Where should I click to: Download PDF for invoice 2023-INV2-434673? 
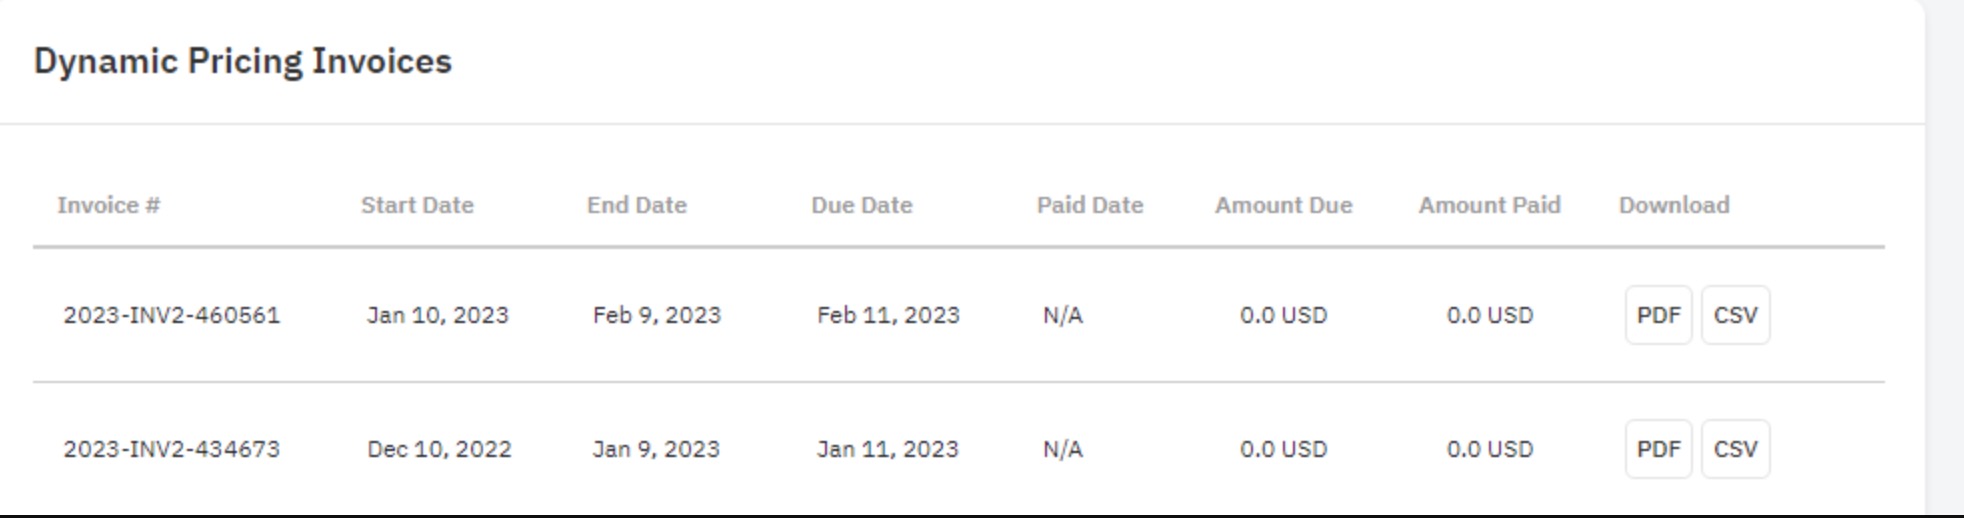1658,449
